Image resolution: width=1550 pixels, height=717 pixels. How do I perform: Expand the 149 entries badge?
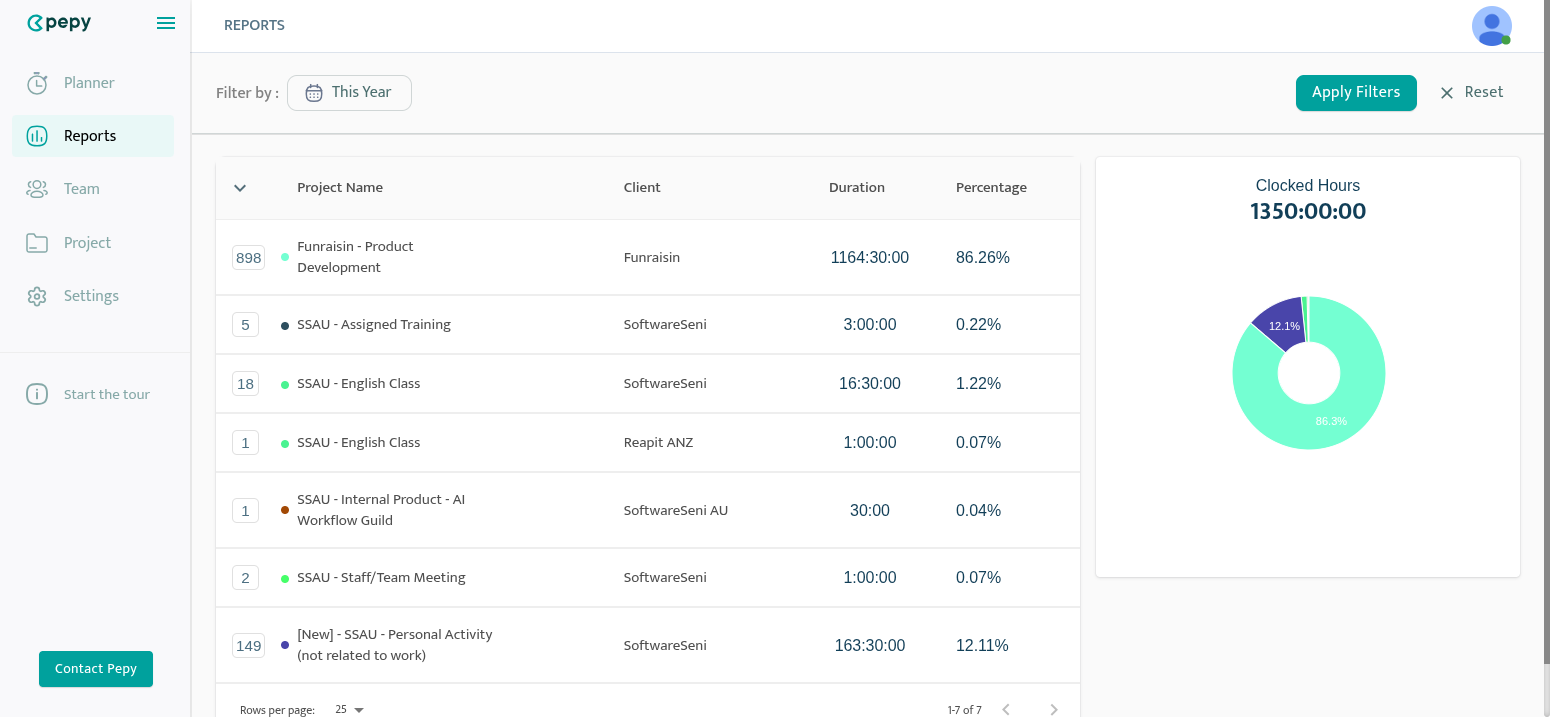click(x=248, y=646)
